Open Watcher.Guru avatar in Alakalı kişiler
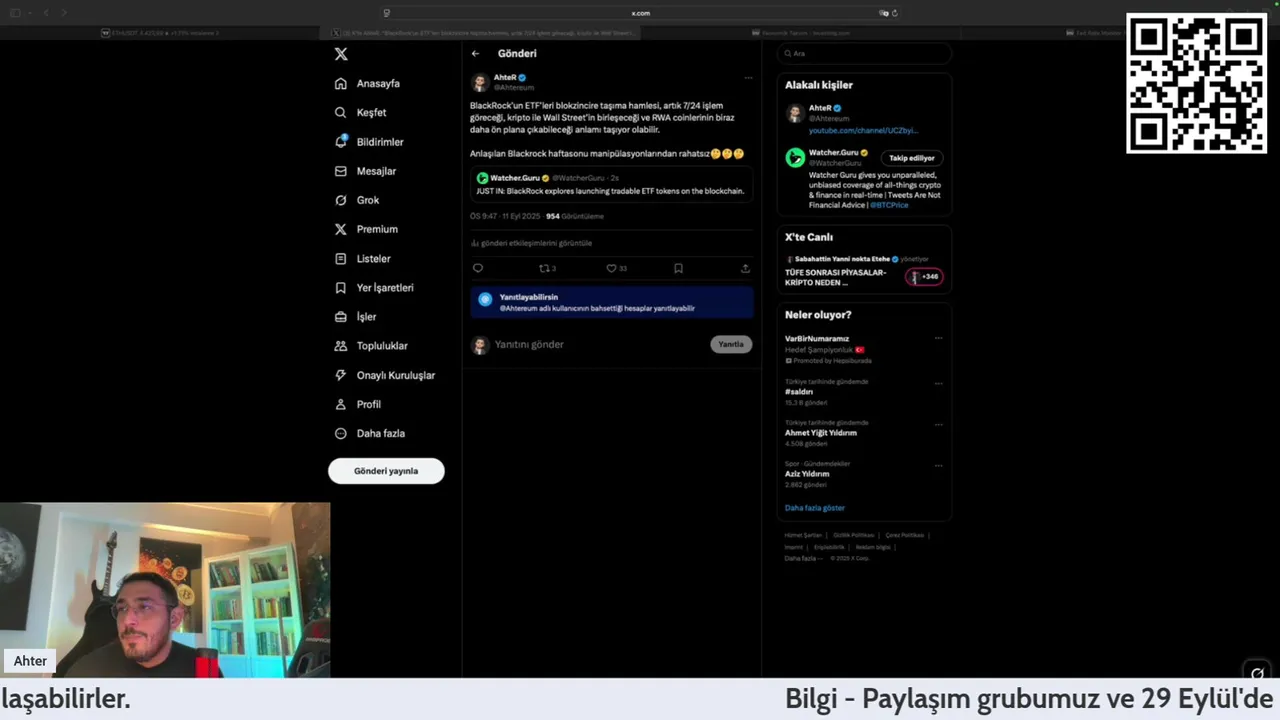This screenshot has width=1280, height=720. click(x=795, y=157)
